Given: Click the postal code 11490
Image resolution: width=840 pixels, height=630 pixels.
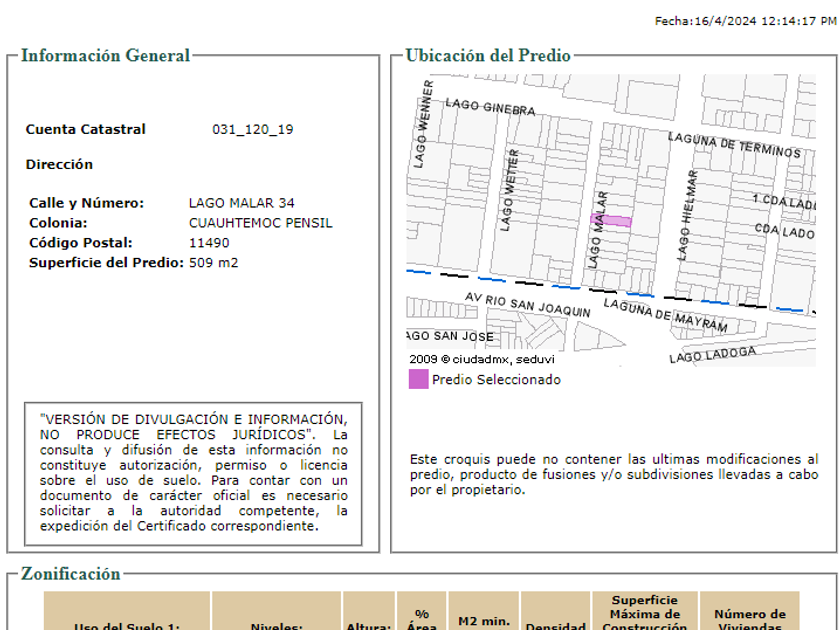Looking at the screenshot, I should (x=209, y=243).
